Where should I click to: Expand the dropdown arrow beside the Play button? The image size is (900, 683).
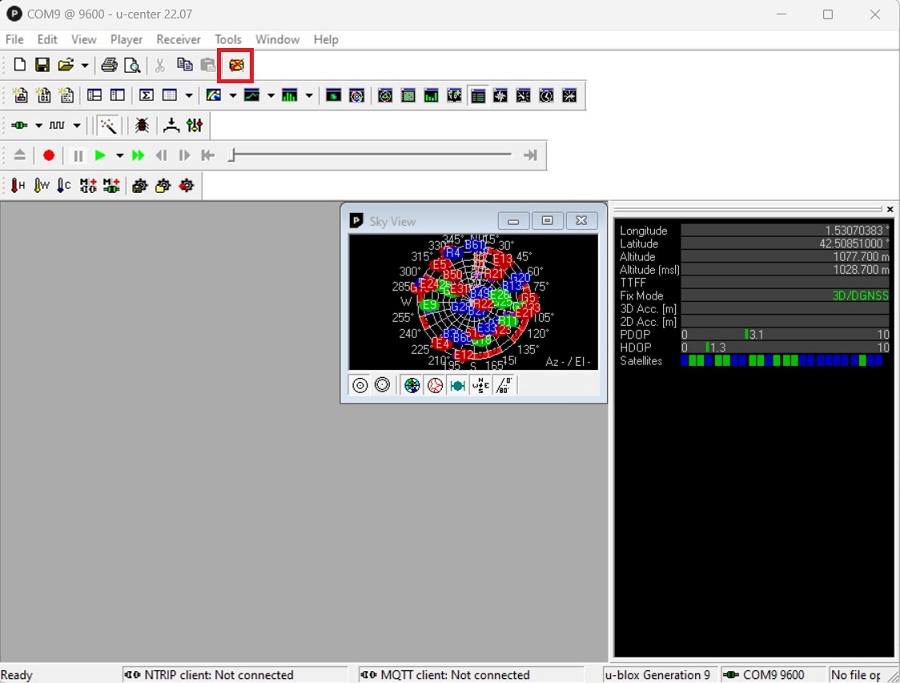119,156
